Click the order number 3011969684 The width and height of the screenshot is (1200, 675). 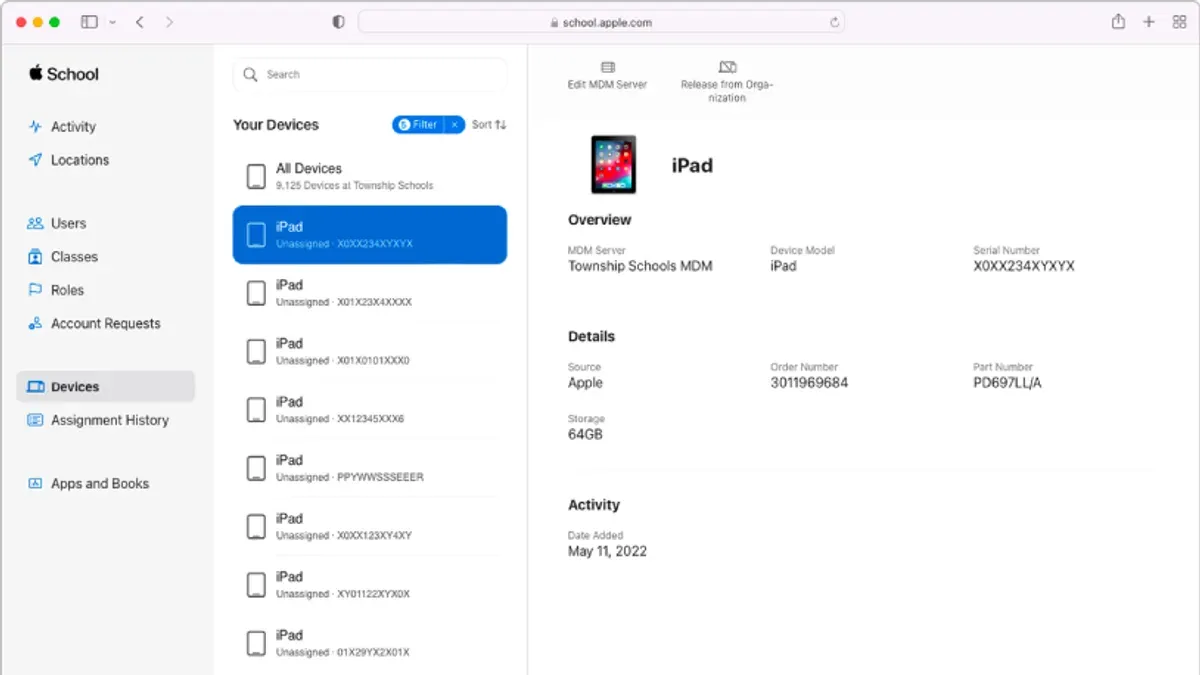(x=809, y=383)
